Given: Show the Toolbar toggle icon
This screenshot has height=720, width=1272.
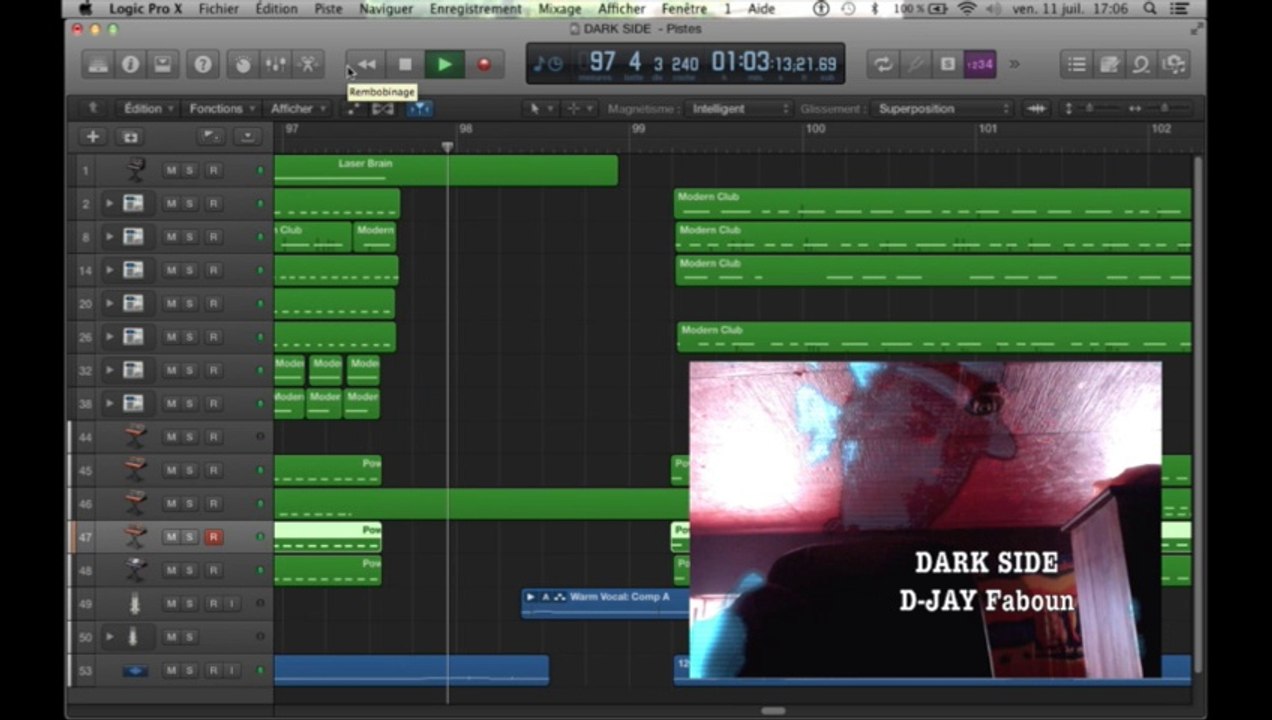Looking at the screenshot, I should point(162,64).
